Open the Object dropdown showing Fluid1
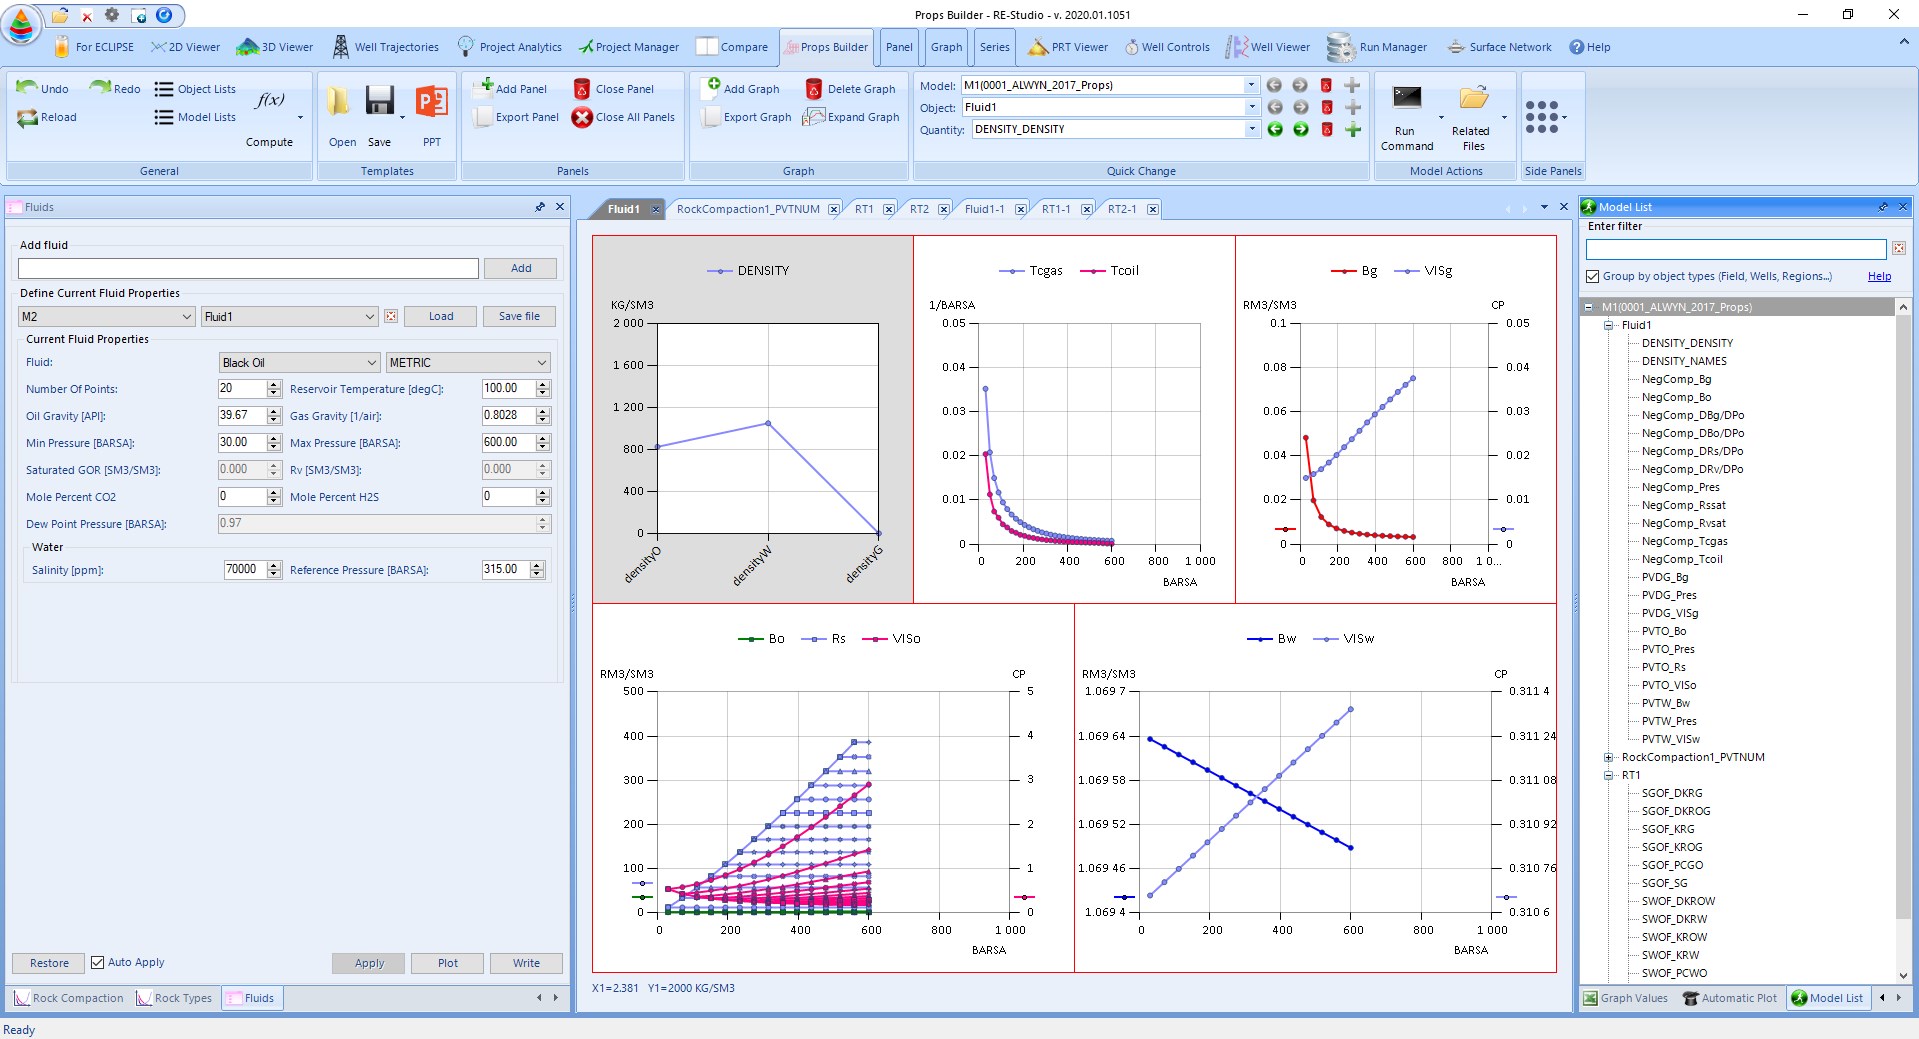The image size is (1919, 1039). 1251,107
